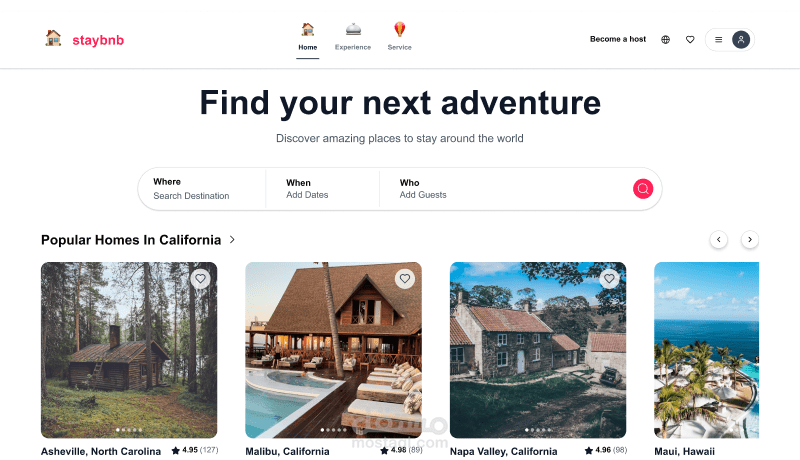Select the Experience bell icon
The width and height of the screenshot is (800, 460).
coord(353,30)
